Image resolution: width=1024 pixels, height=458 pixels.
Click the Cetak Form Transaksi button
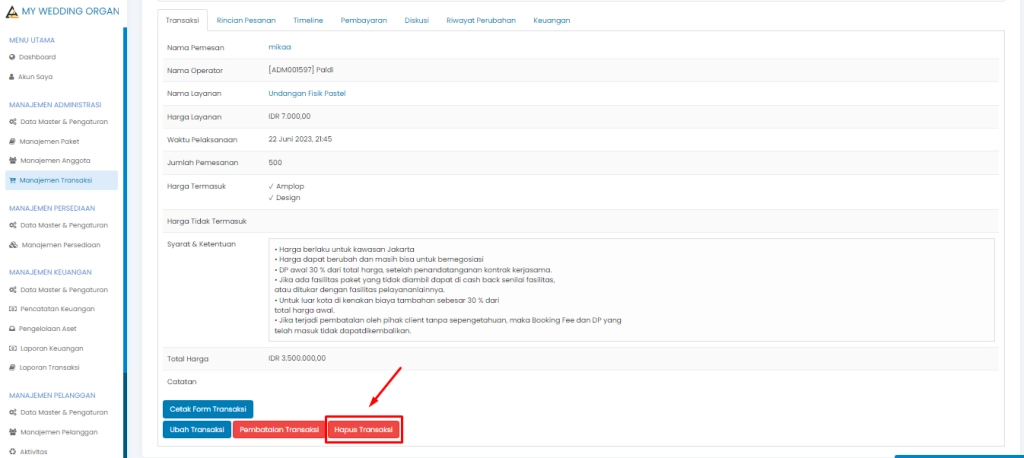pos(208,409)
